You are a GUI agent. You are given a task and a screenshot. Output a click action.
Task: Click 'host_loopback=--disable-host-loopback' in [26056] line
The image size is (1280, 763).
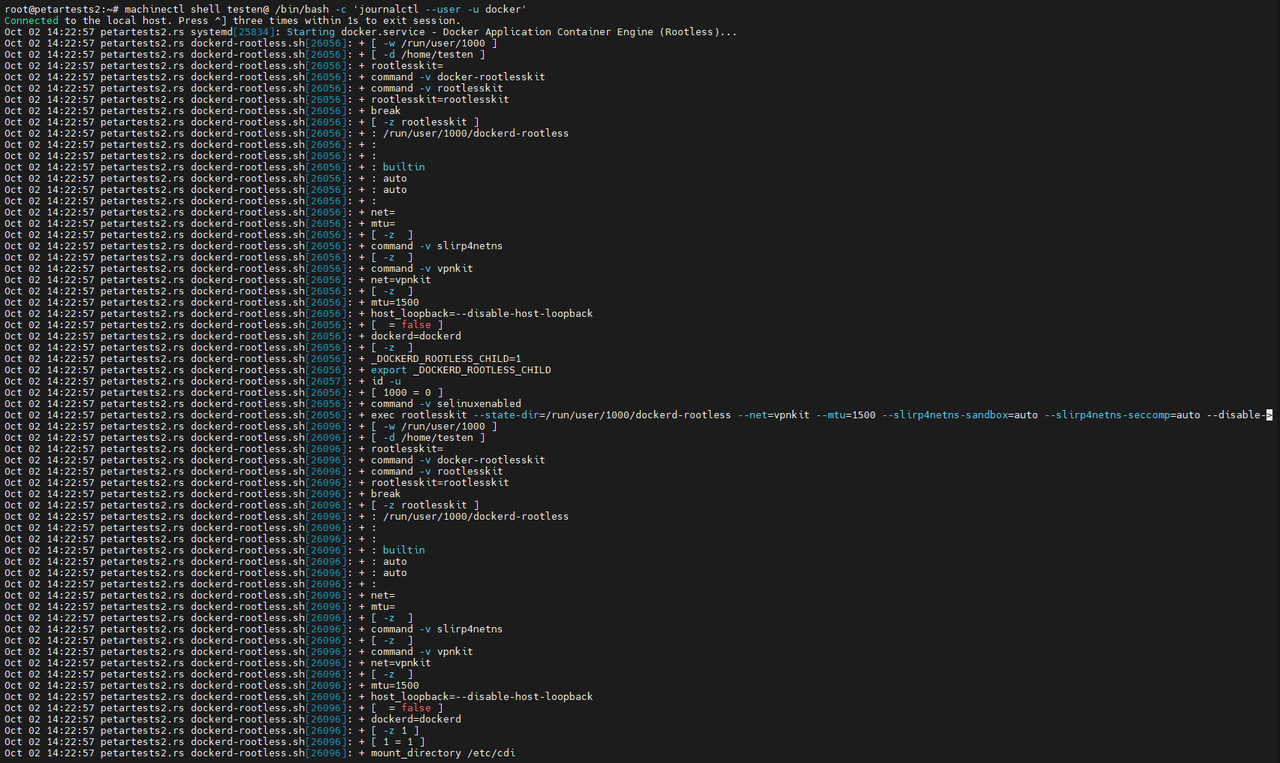(x=482, y=314)
